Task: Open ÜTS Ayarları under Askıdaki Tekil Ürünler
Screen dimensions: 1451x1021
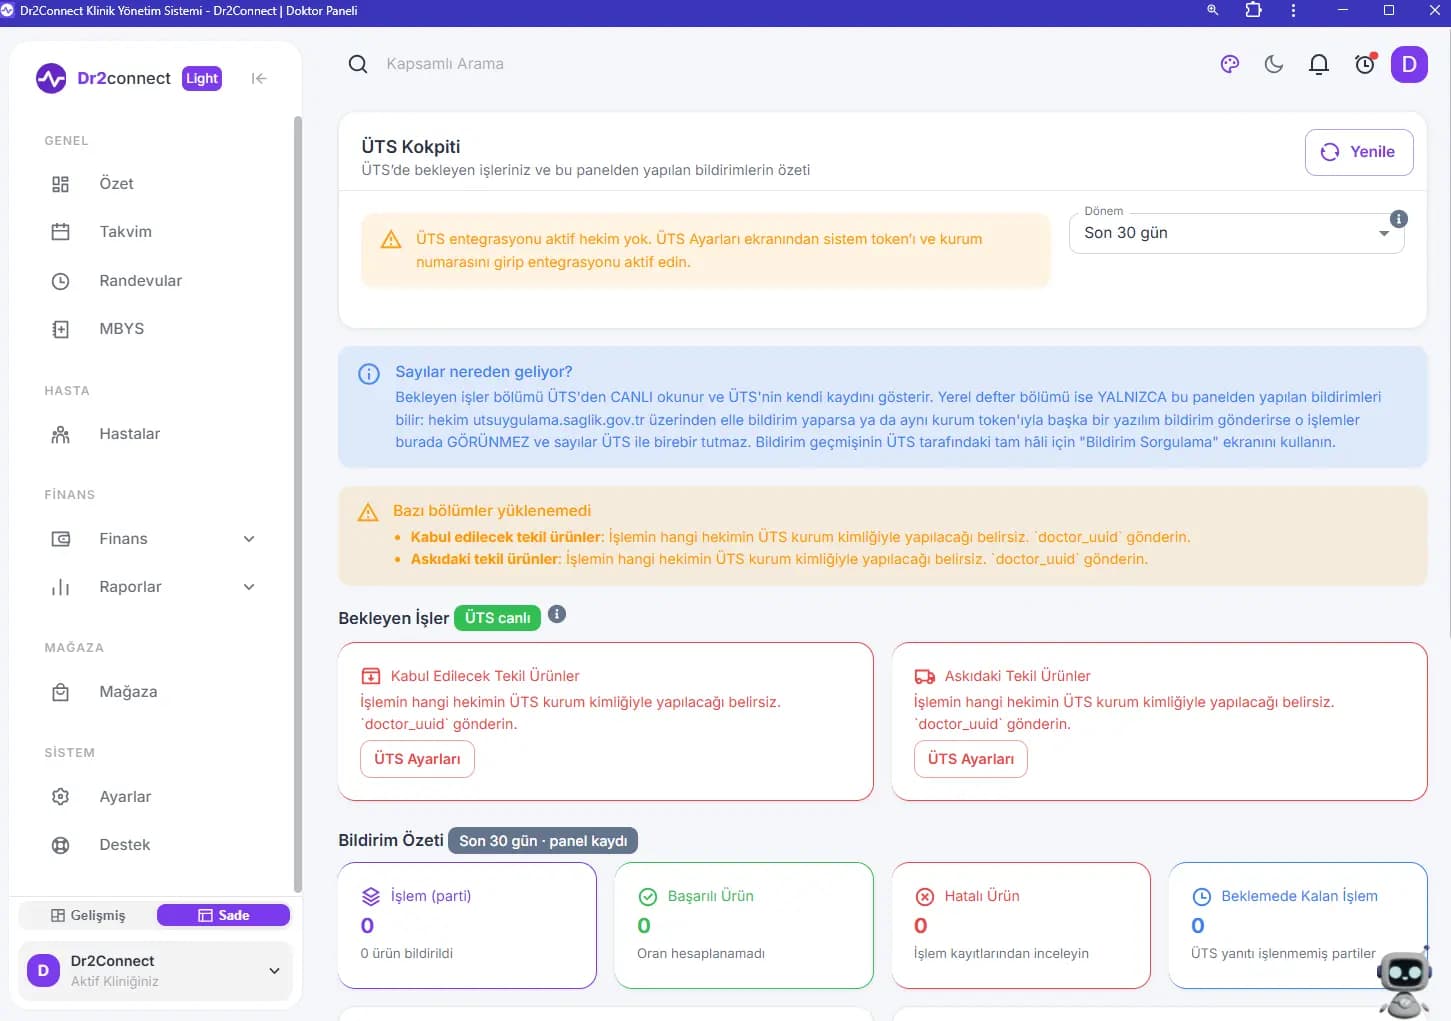Action: click(x=971, y=759)
